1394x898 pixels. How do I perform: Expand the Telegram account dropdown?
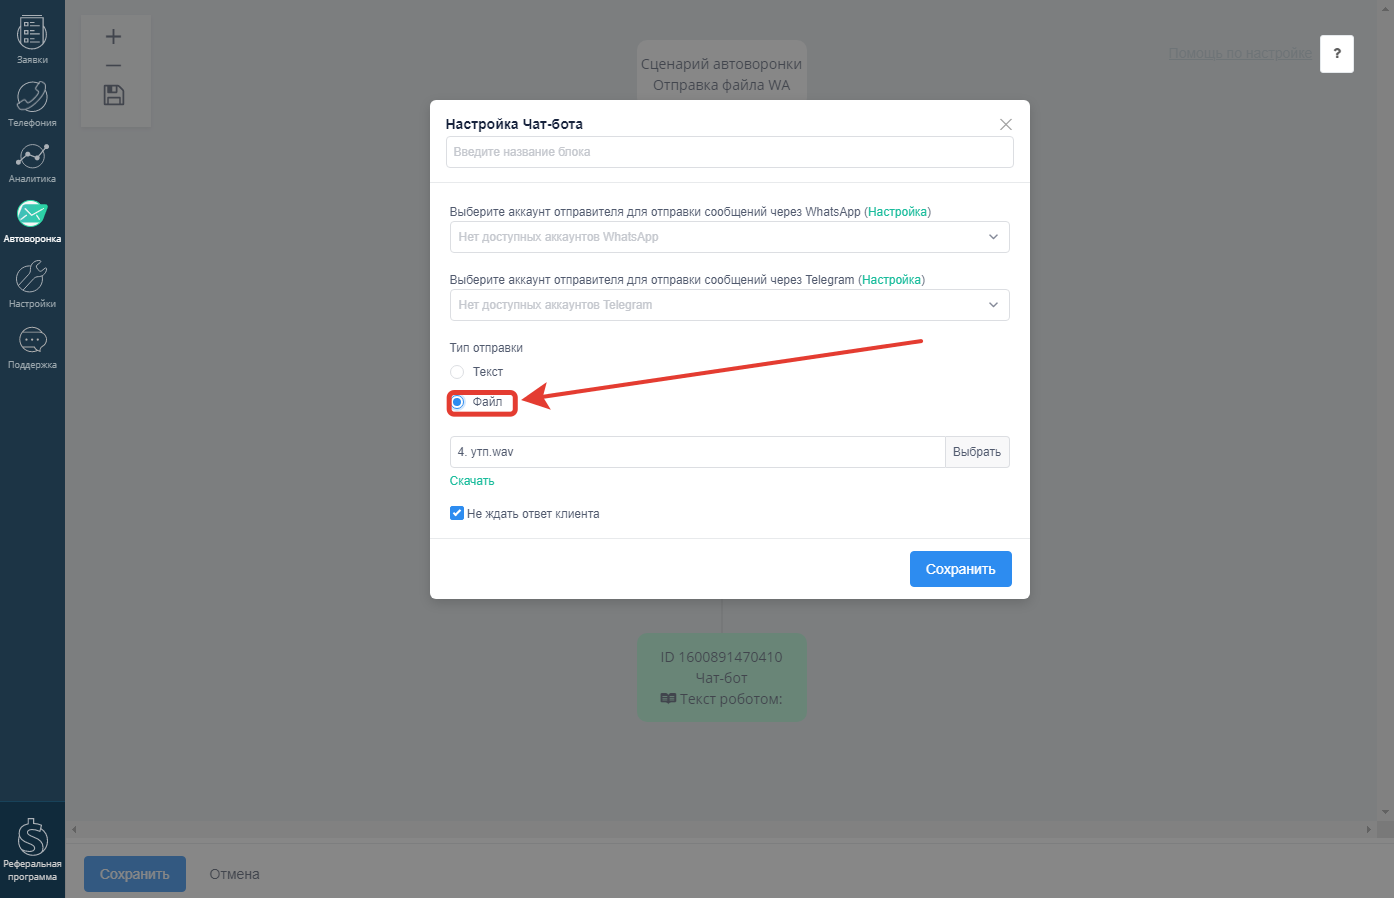(729, 305)
